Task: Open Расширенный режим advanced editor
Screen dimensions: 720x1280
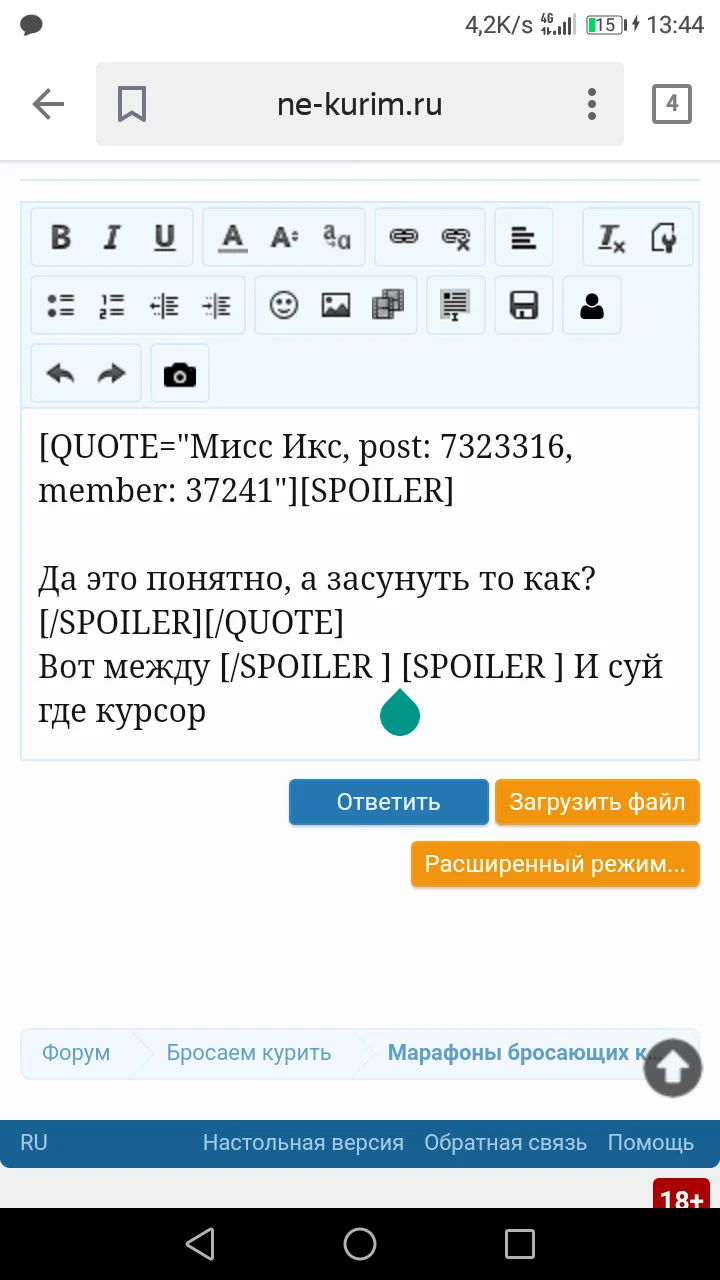Action: [555, 864]
